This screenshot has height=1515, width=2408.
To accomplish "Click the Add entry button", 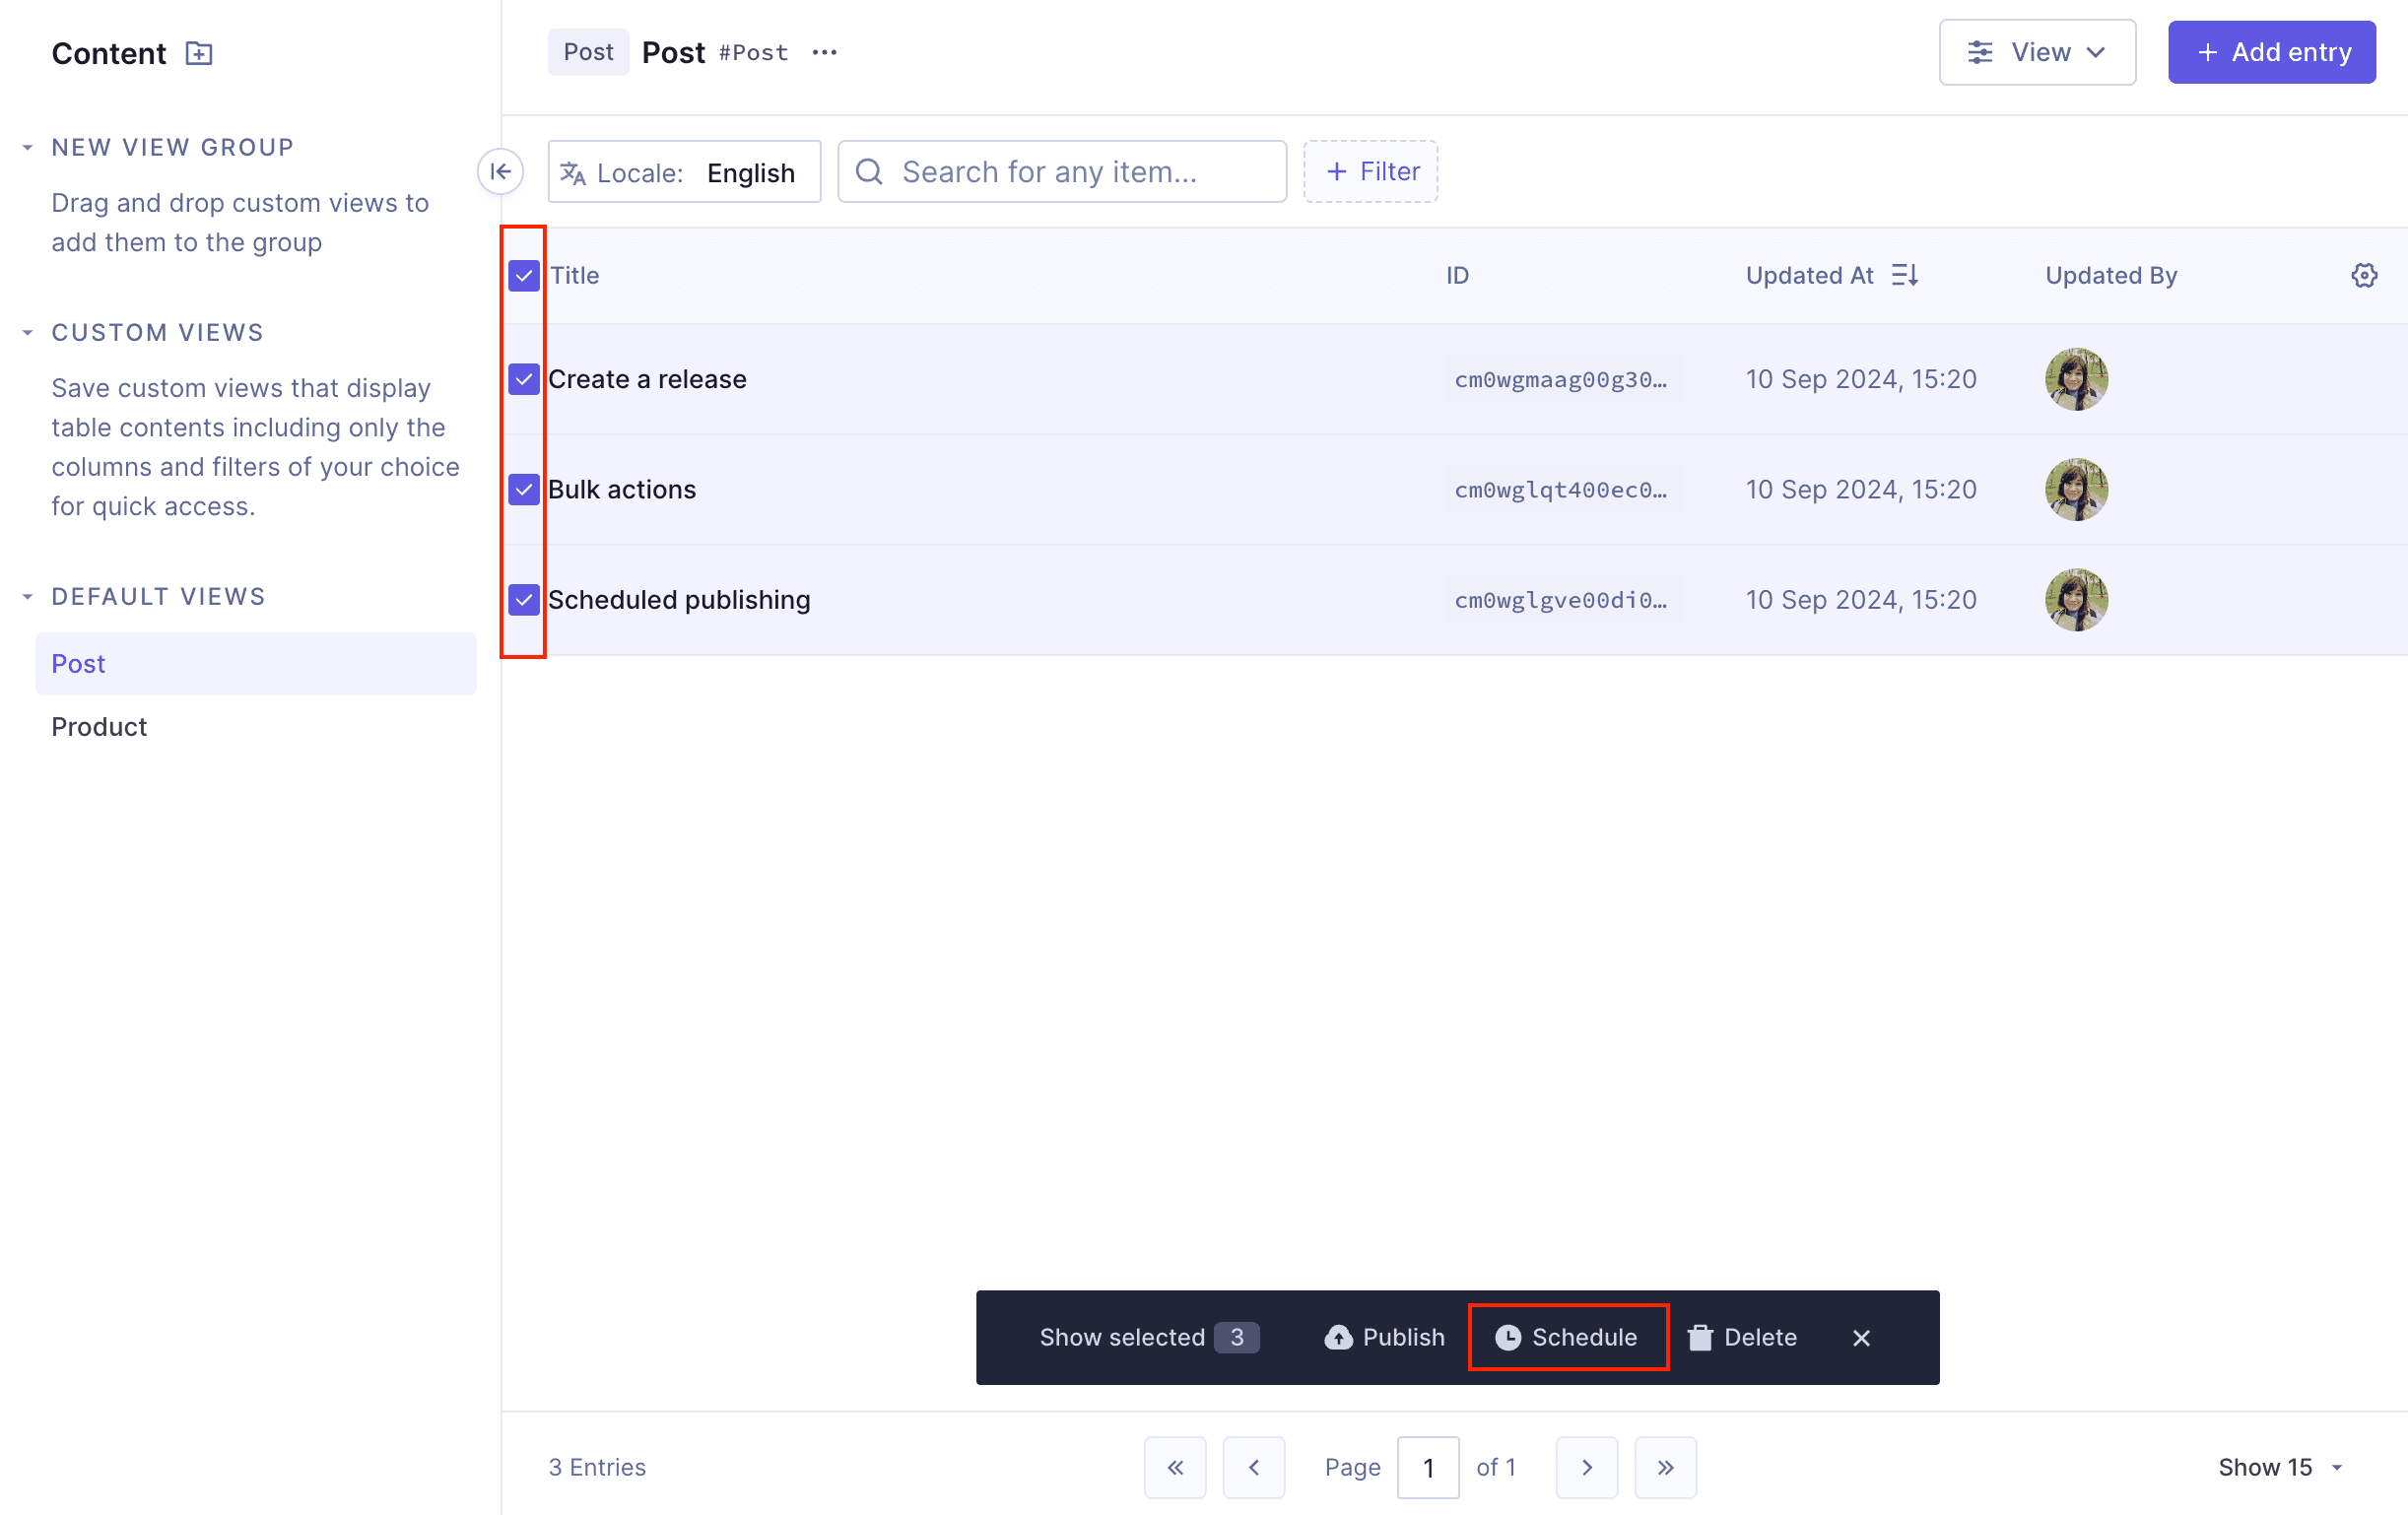I will [2270, 52].
